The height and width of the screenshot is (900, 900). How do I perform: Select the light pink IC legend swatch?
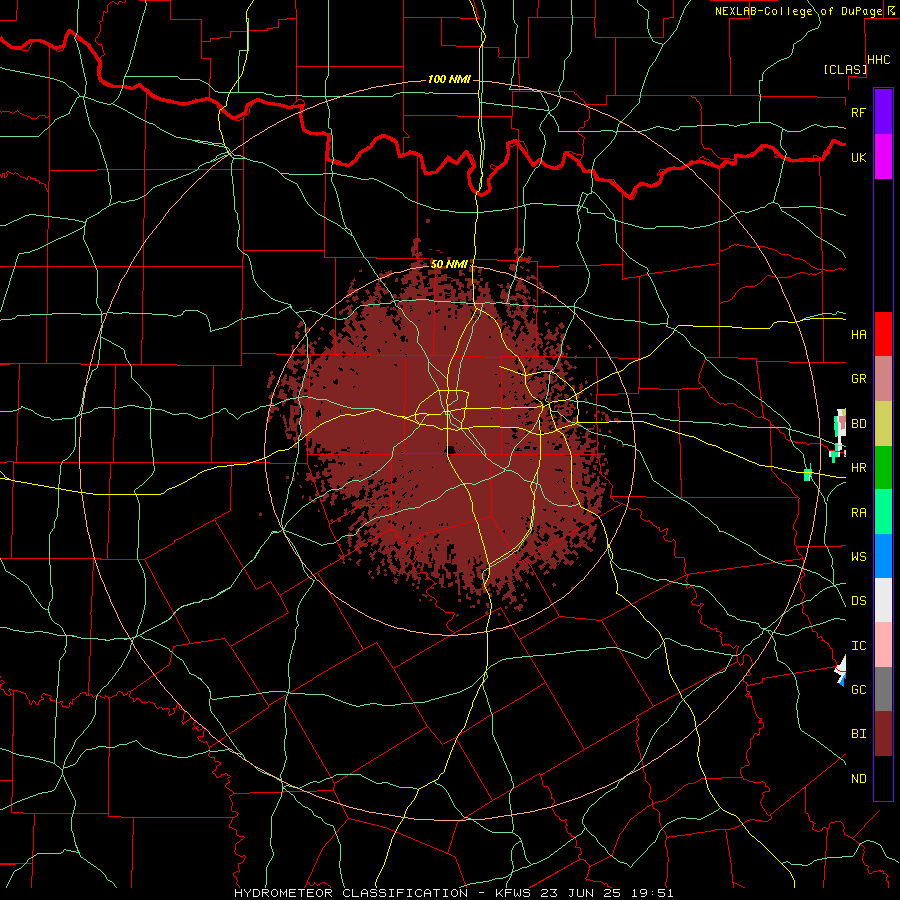pyautogui.click(x=883, y=645)
